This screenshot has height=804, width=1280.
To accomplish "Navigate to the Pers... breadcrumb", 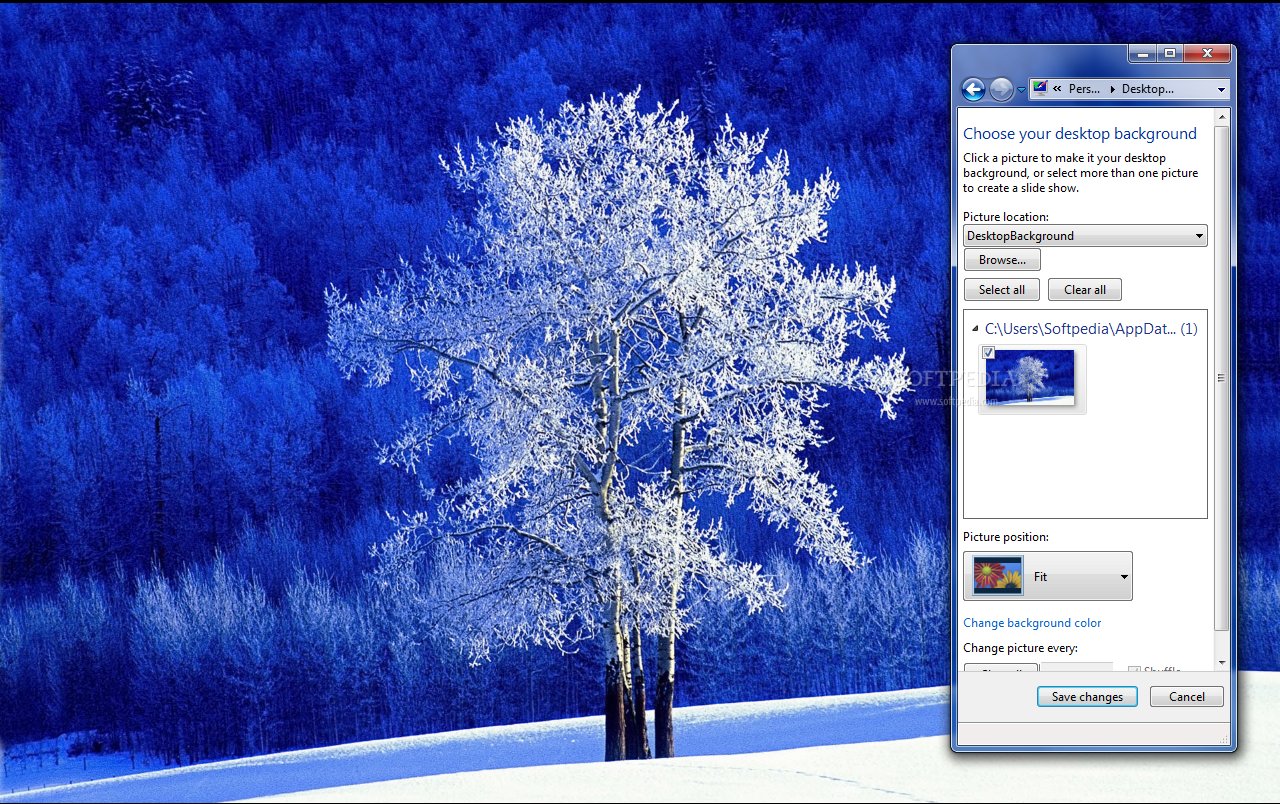I will pyautogui.click(x=1084, y=89).
